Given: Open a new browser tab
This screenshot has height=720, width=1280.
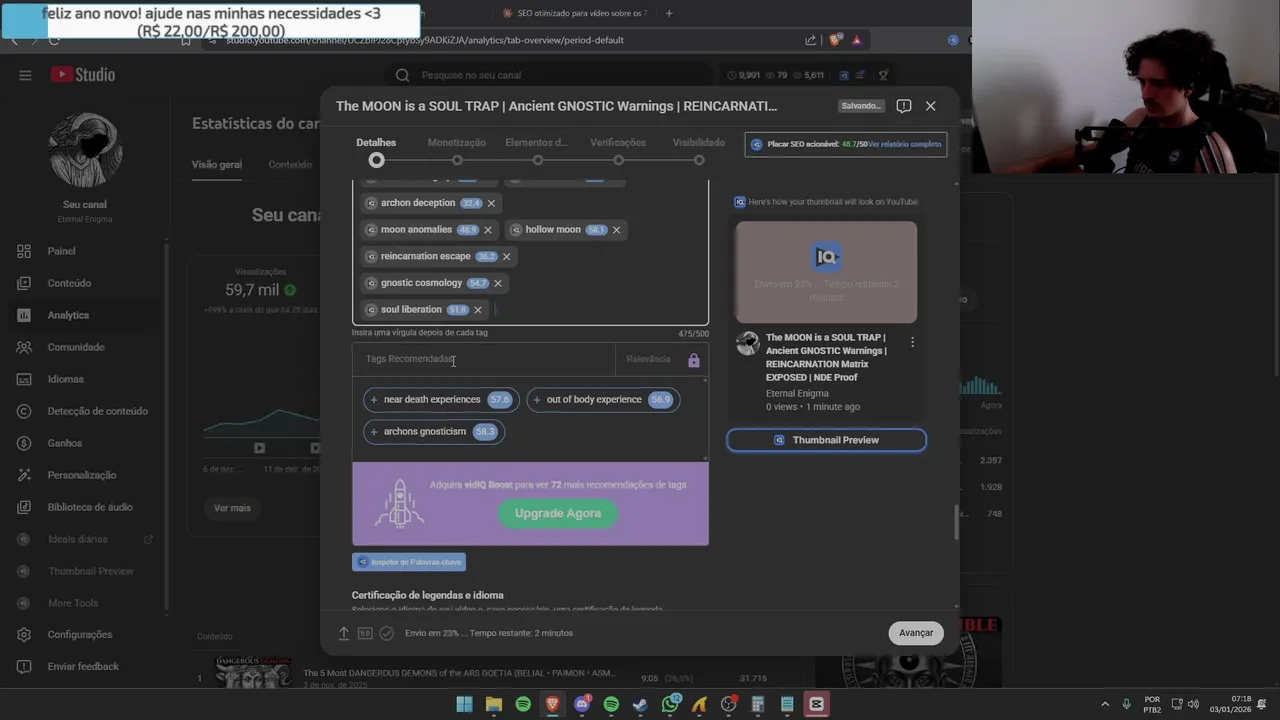Looking at the screenshot, I should 669,13.
